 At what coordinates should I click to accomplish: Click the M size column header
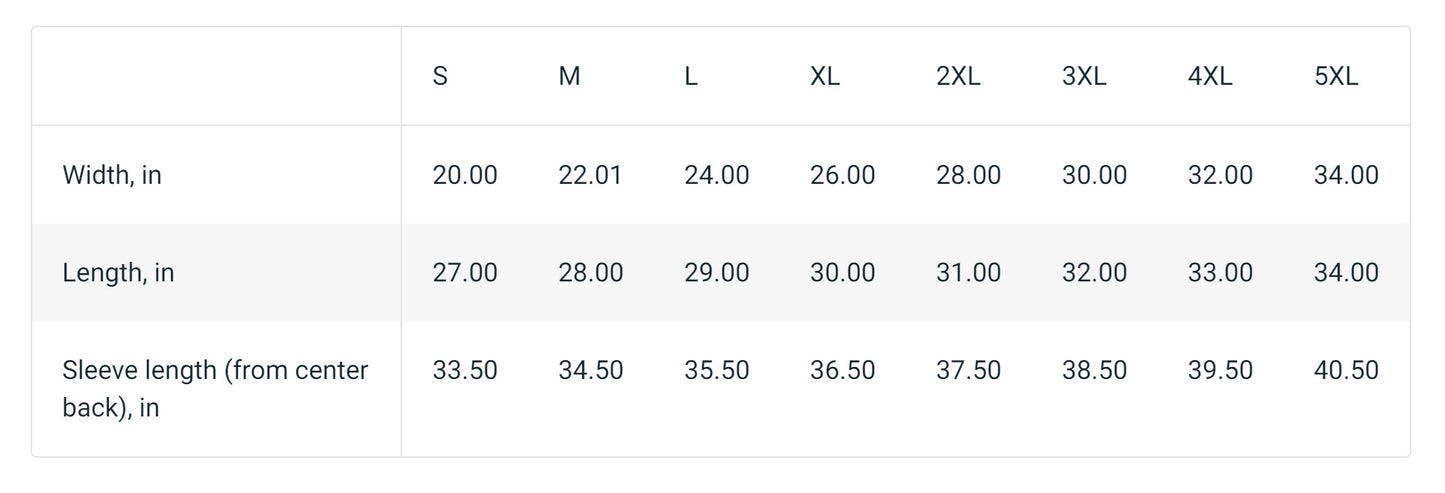tap(569, 77)
